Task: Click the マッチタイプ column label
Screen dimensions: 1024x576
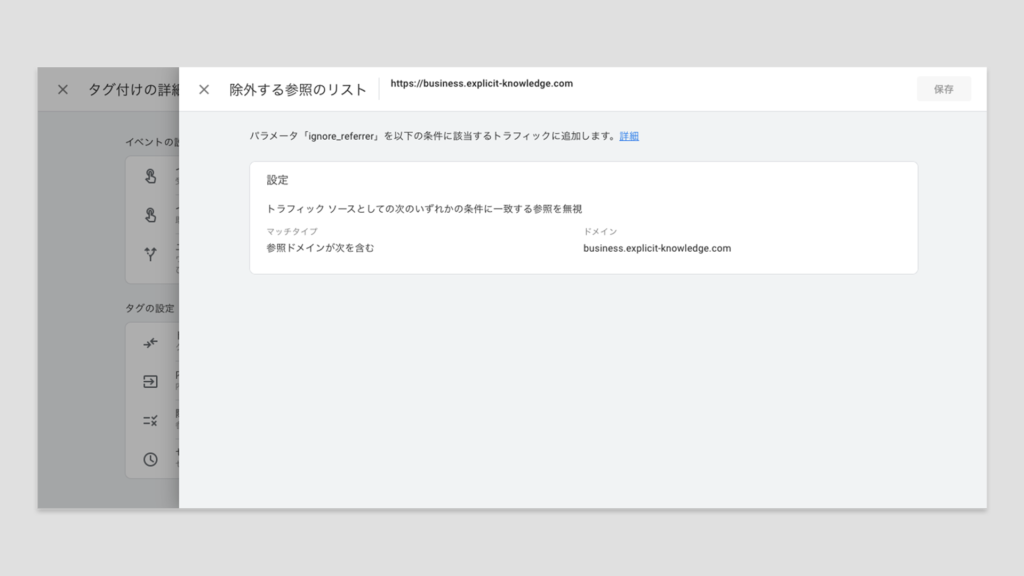Action: coord(291,232)
